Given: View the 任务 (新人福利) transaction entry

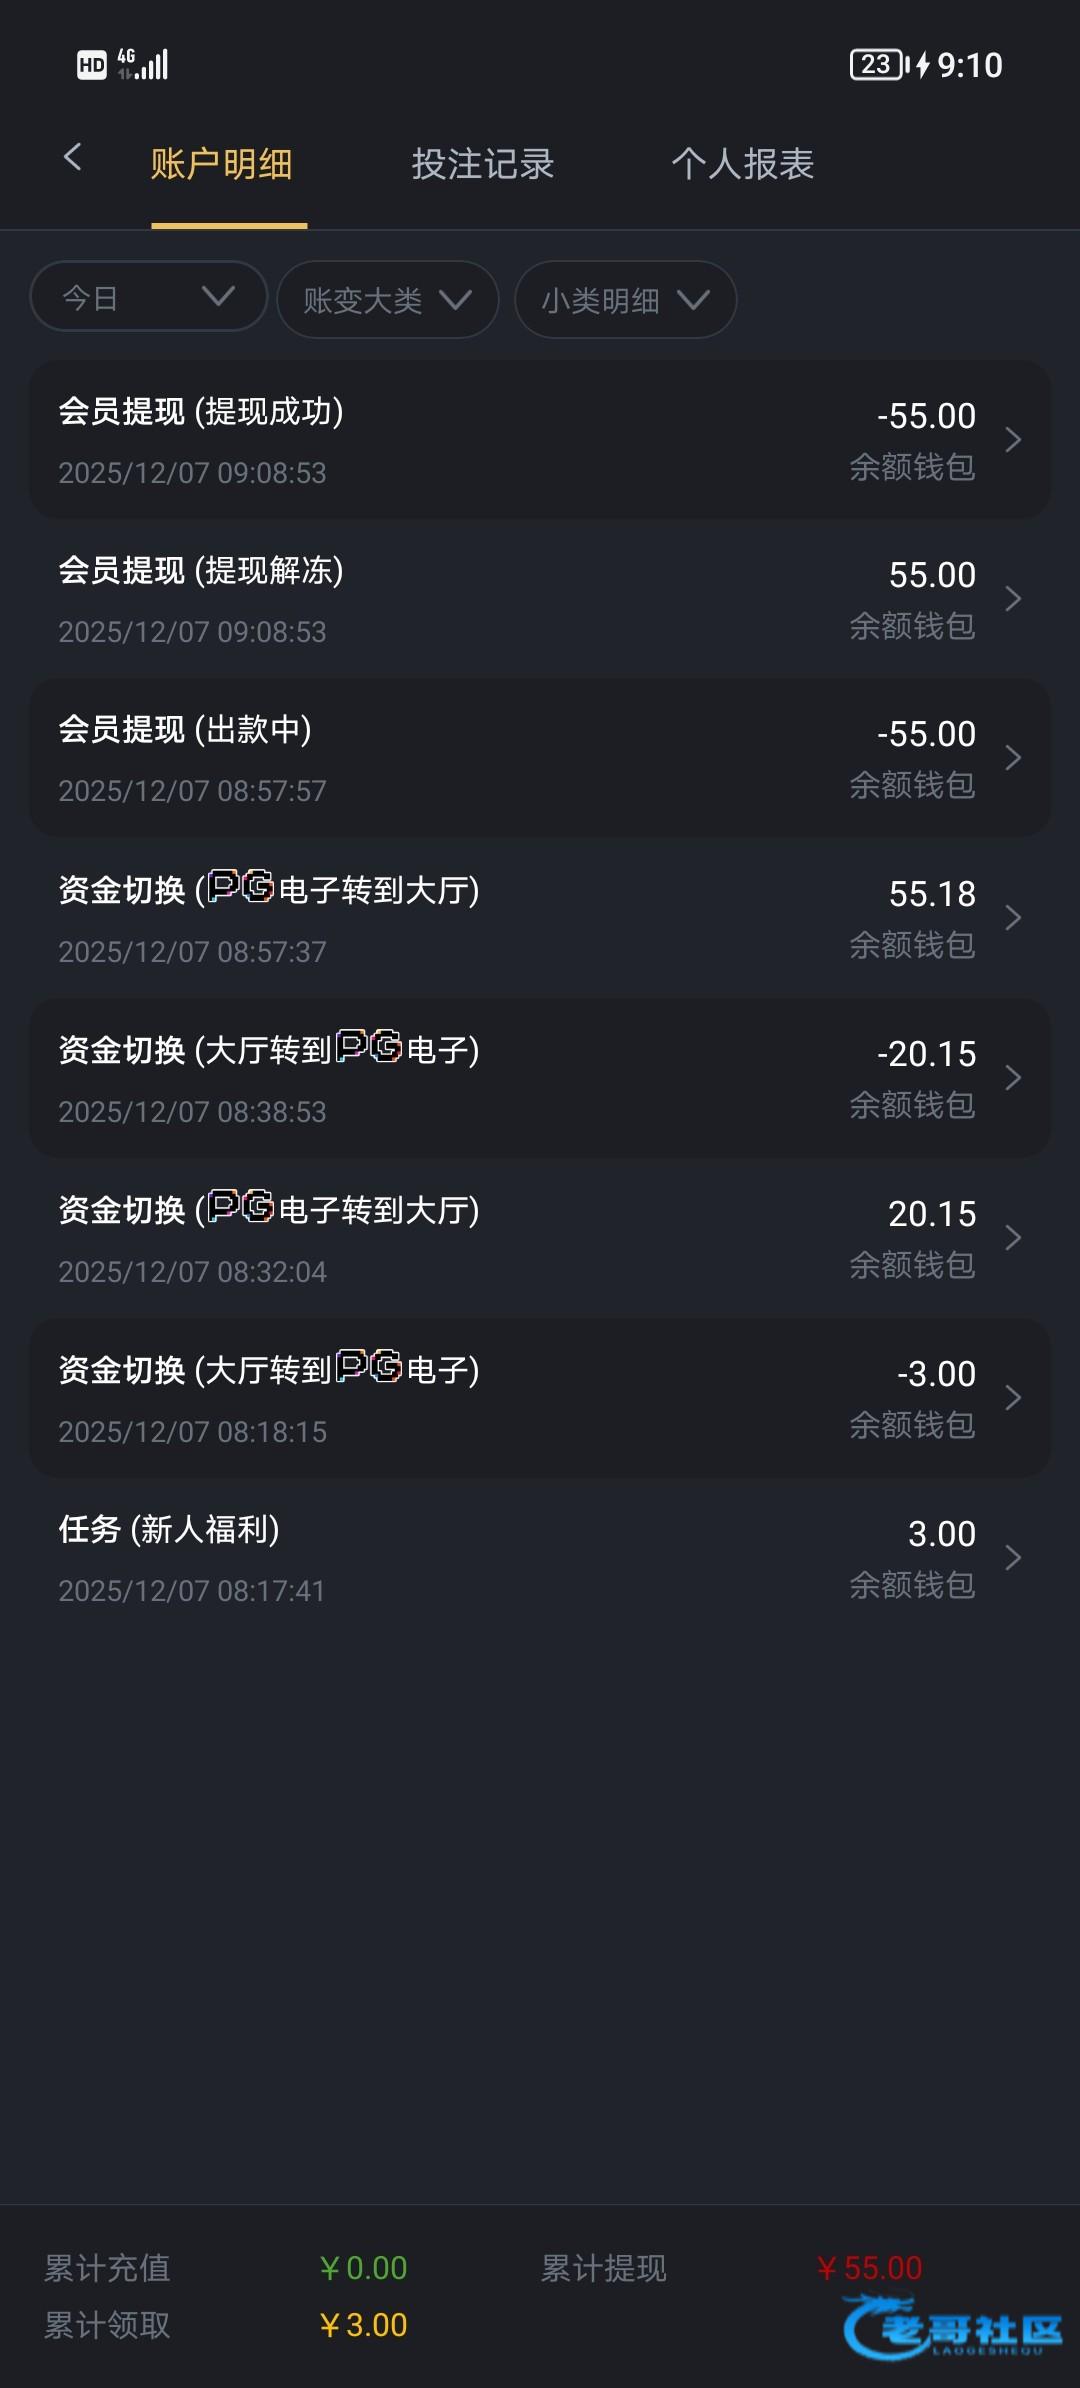Looking at the screenshot, I should coord(400,1558).
